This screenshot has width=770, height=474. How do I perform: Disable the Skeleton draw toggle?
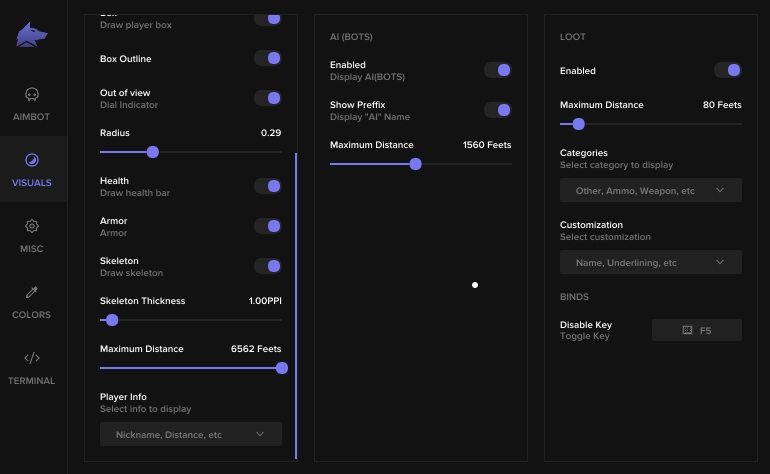click(x=267, y=266)
